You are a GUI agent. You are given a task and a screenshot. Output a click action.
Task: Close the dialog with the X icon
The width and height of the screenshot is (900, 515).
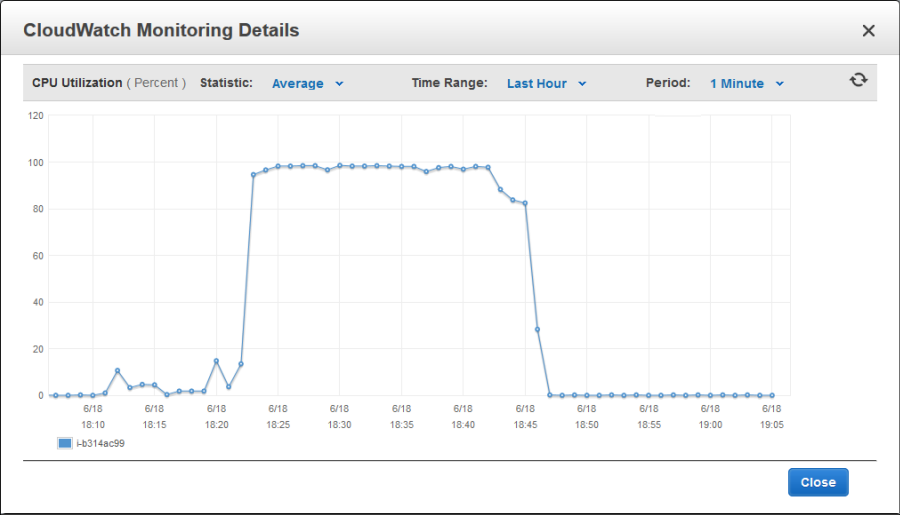click(x=868, y=31)
